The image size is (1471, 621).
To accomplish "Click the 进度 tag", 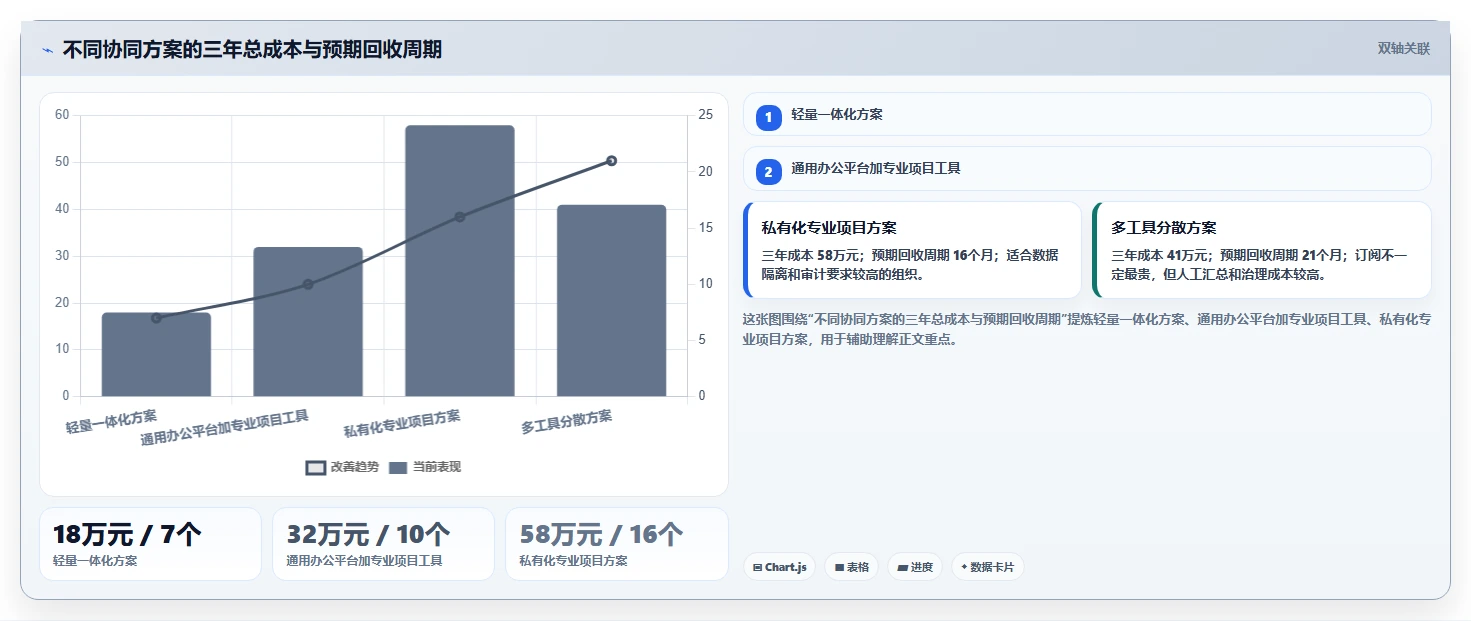I will [915, 567].
